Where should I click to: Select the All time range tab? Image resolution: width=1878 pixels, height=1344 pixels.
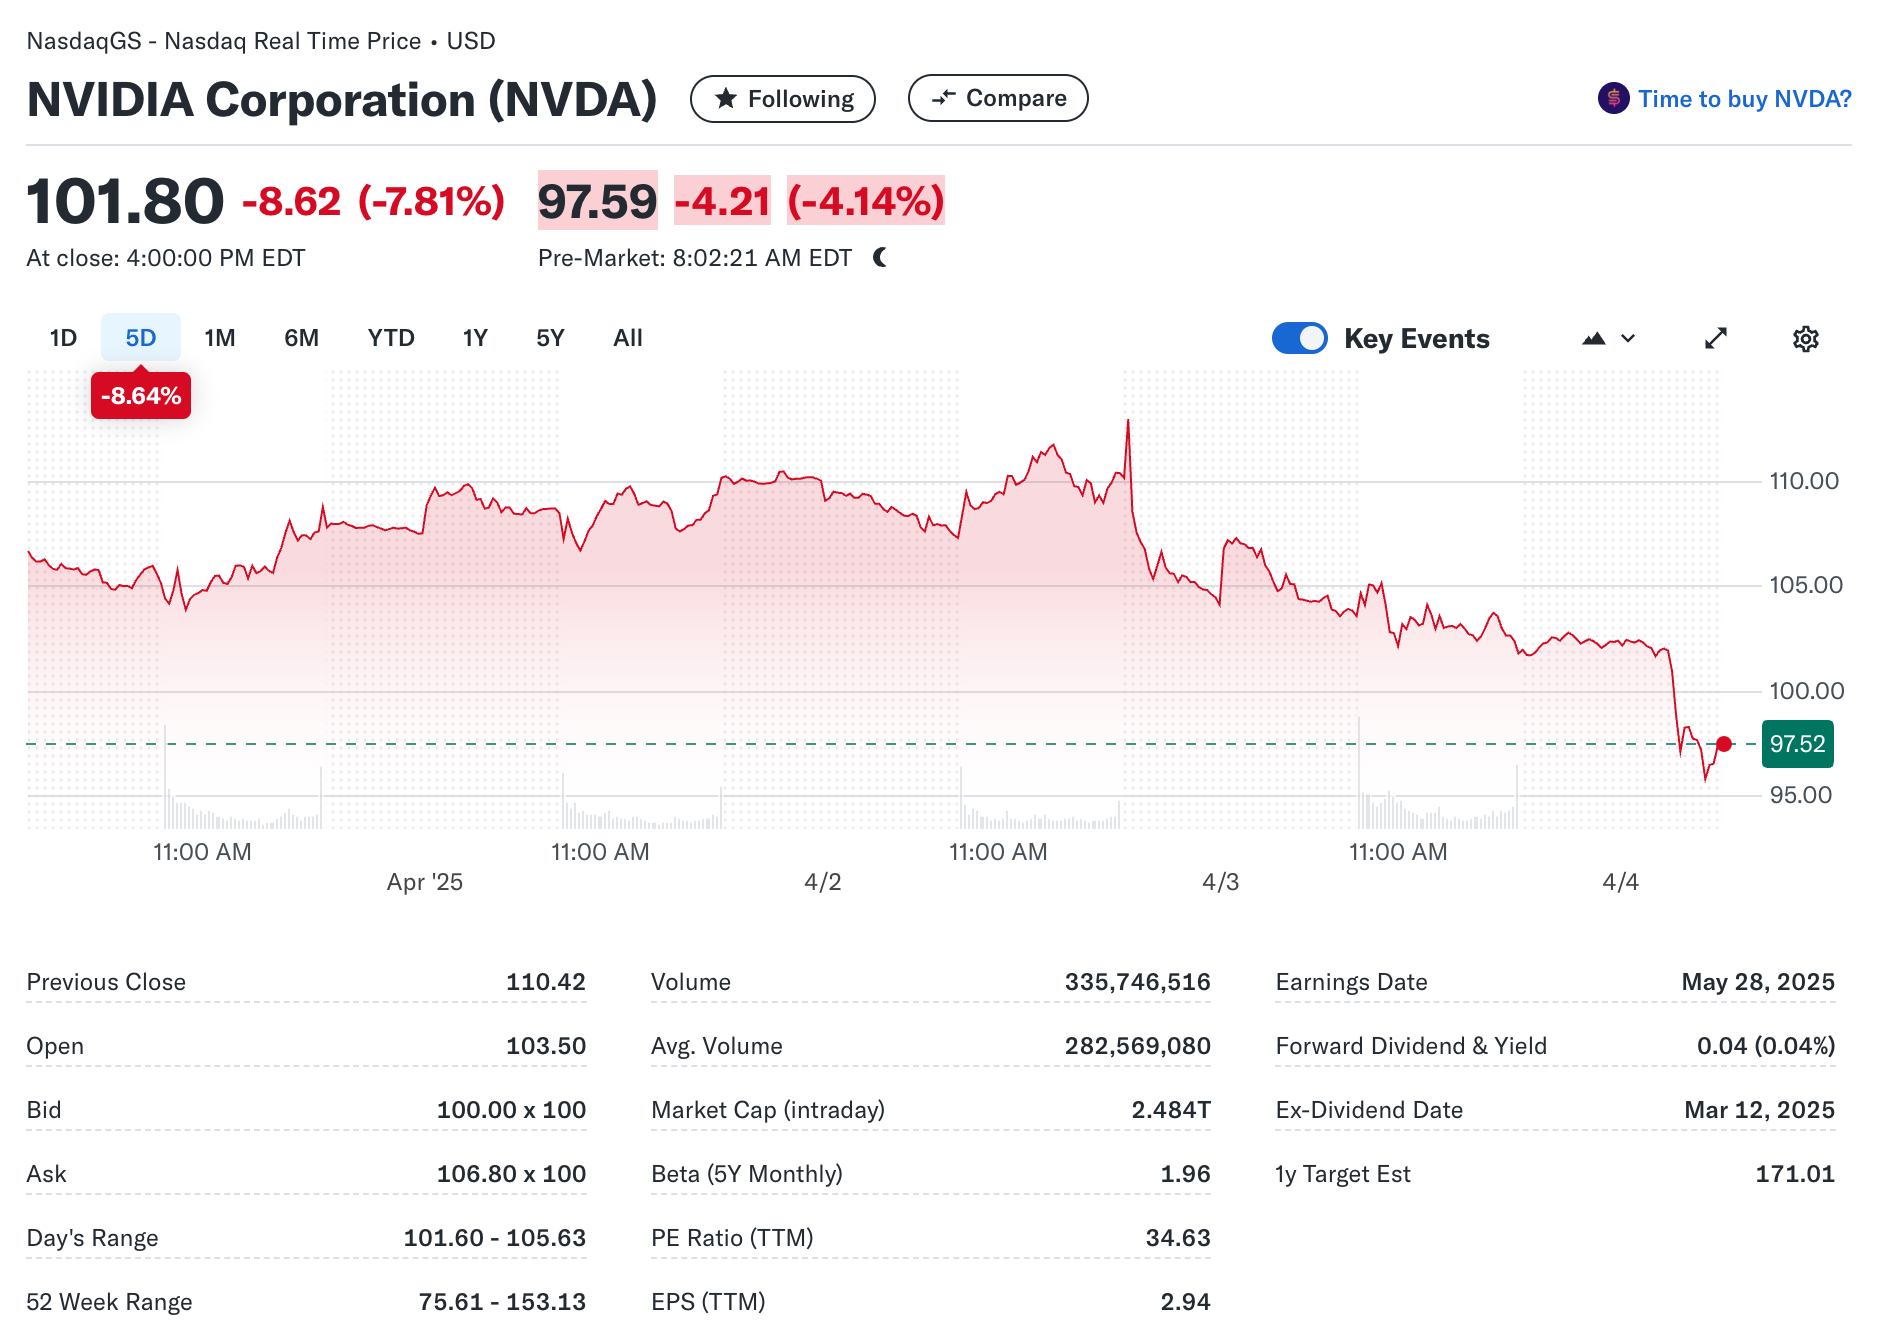pyautogui.click(x=628, y=338)
